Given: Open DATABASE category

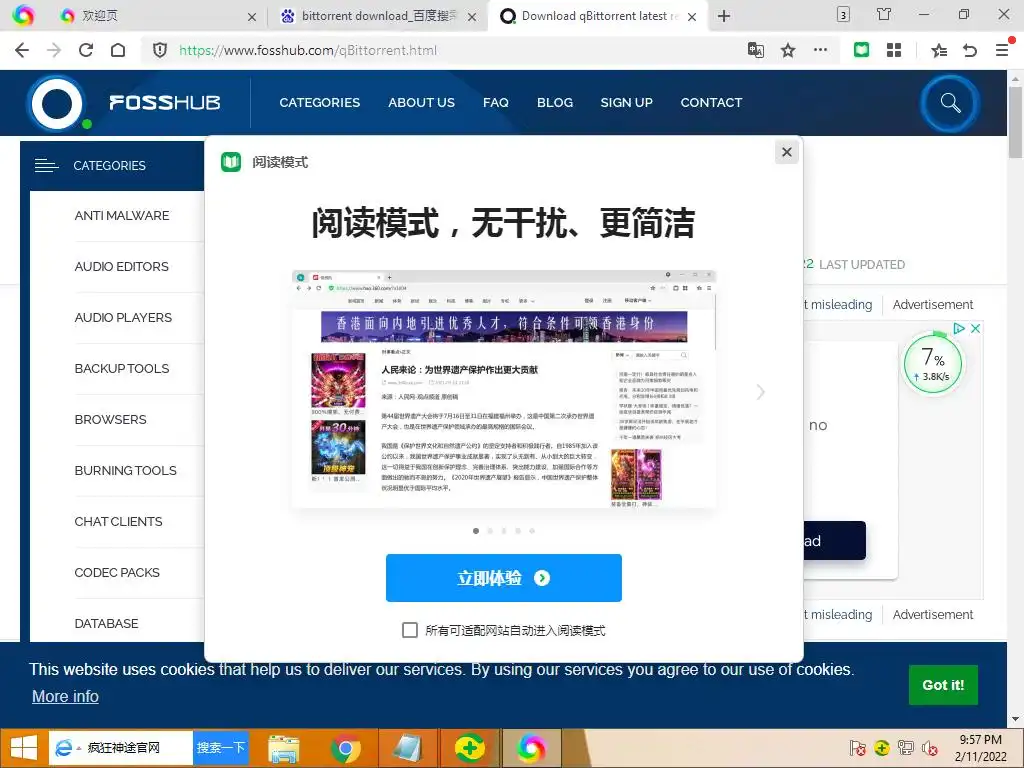Looking at the screenshot, I should (106, 623).
